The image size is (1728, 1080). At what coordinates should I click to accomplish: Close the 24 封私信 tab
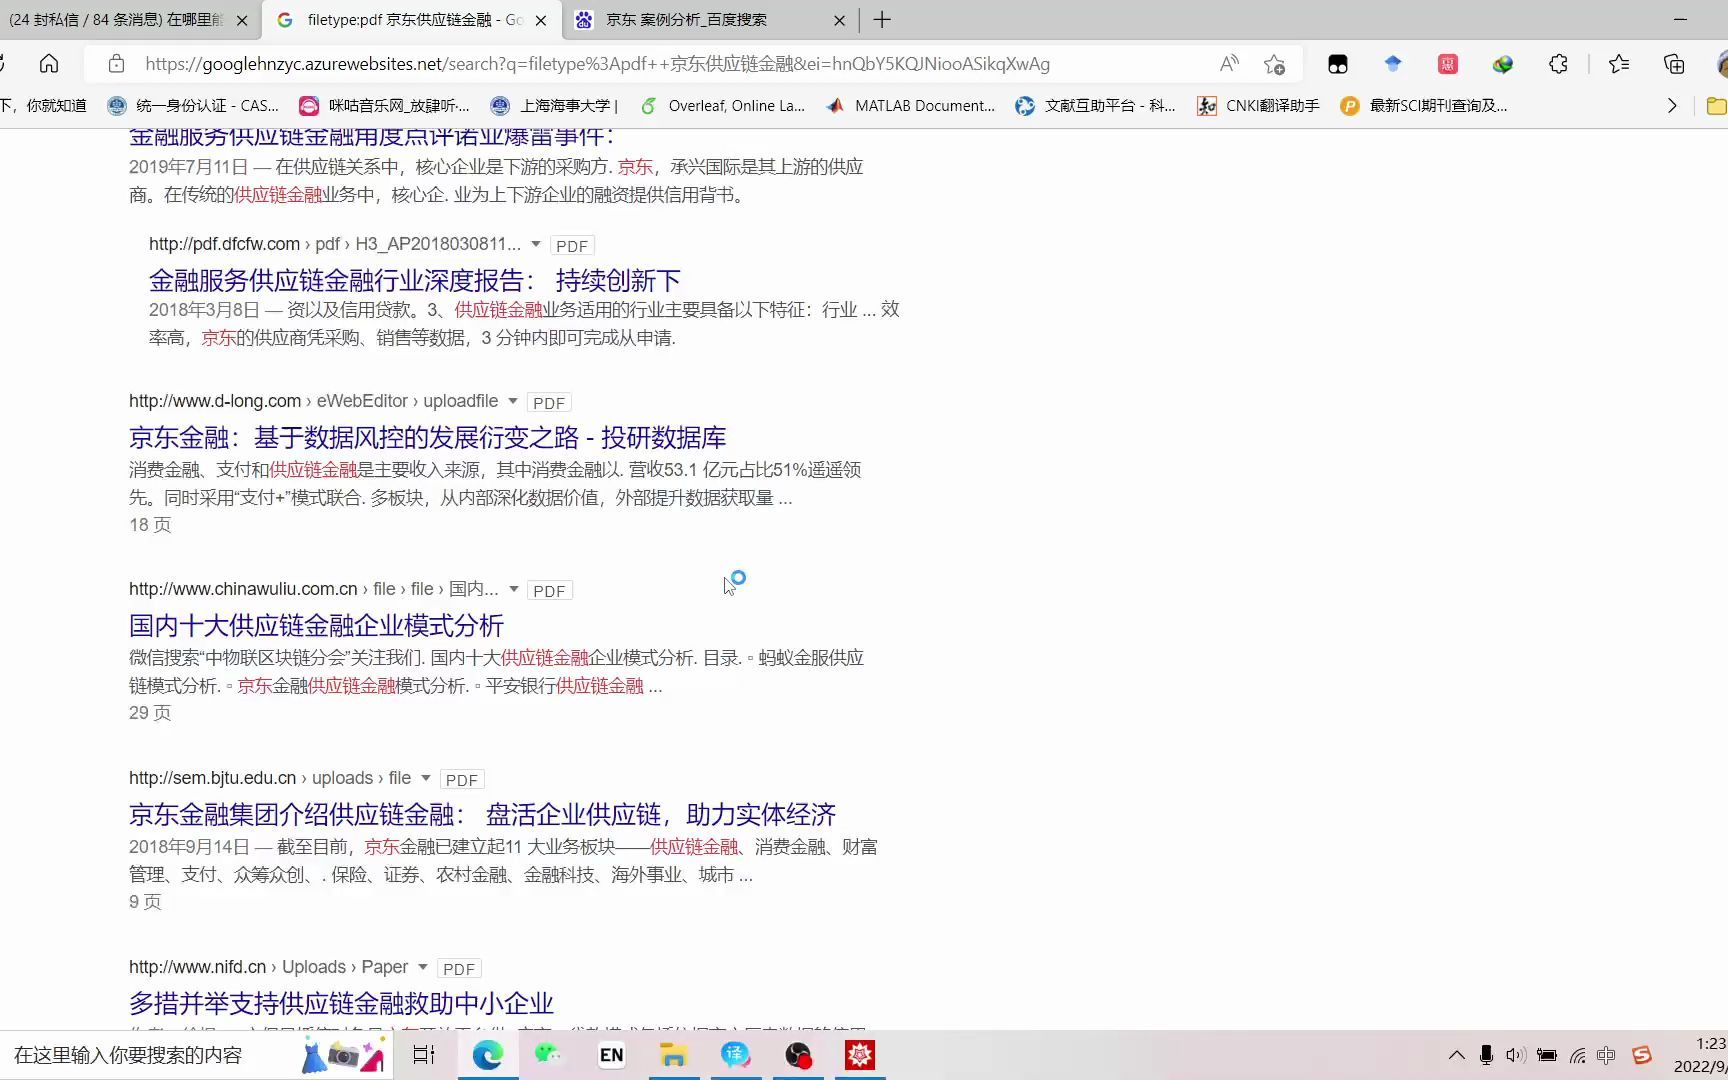point(242,20)
